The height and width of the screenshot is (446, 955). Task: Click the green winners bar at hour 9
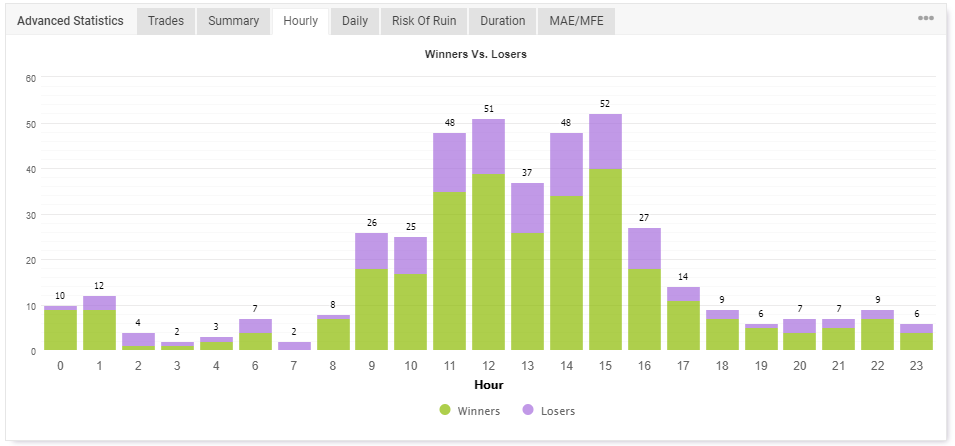pos(372,310)
